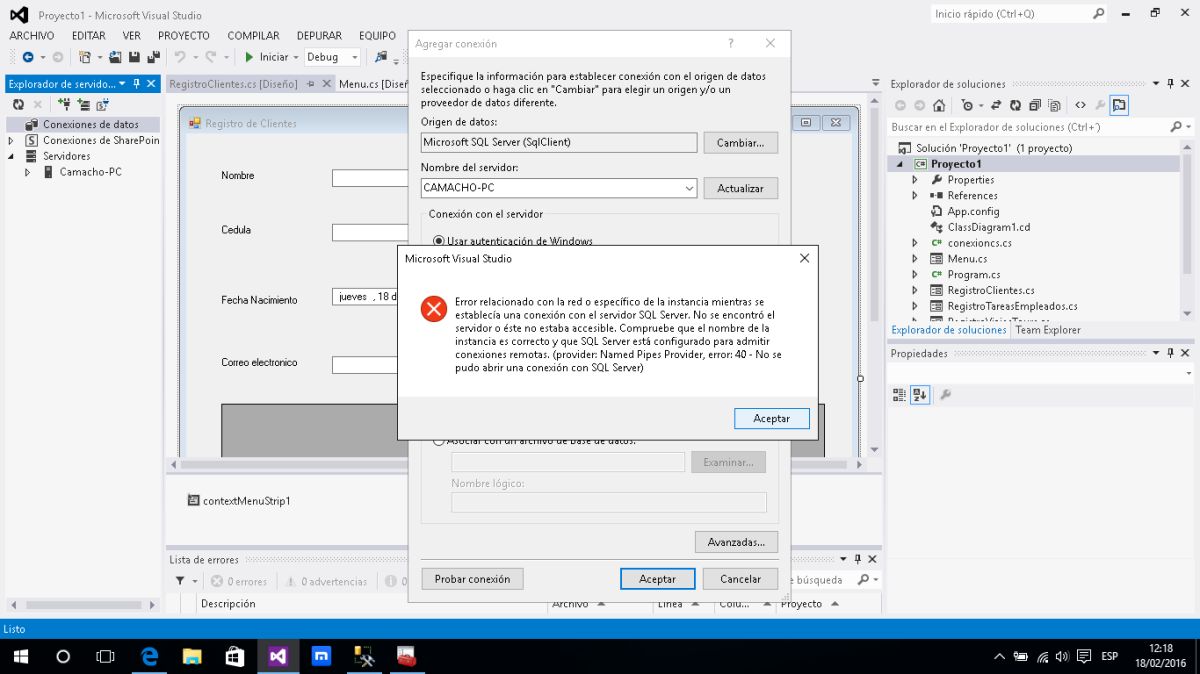Toggle the 0 advertencias filter button
Viewport: 1200px width, 674px height.
click(326, 581)
